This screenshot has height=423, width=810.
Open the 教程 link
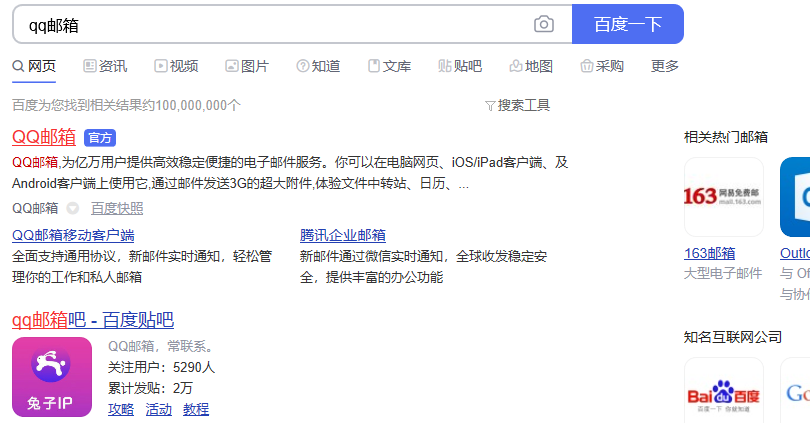click(196, 410)
